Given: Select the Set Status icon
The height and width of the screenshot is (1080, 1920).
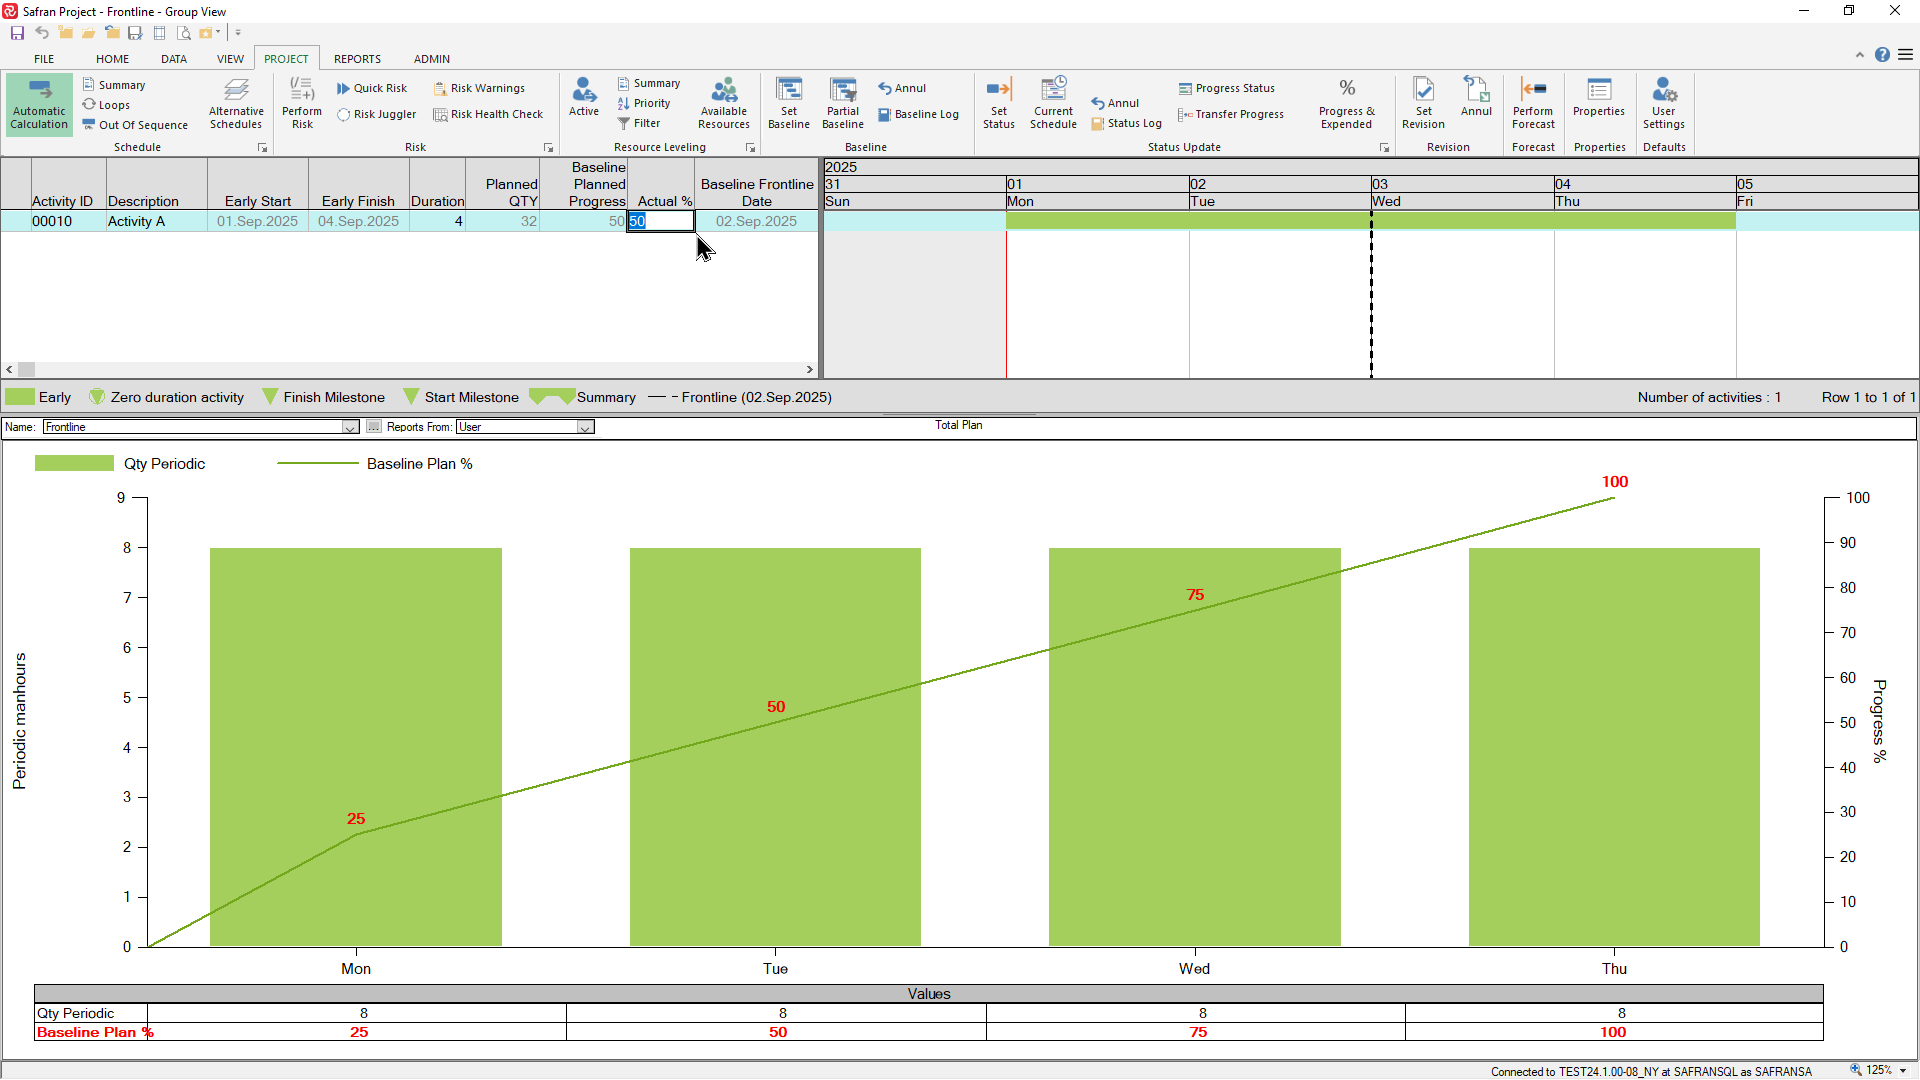Looking at the screenshot, I should [x=998, y=104].
